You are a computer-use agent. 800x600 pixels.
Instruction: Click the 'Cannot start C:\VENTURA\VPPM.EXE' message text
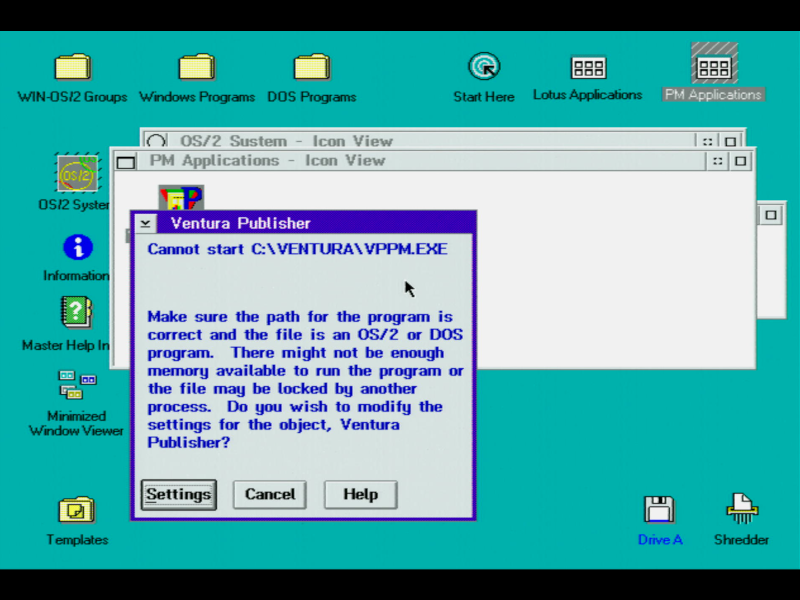point(297,249)
